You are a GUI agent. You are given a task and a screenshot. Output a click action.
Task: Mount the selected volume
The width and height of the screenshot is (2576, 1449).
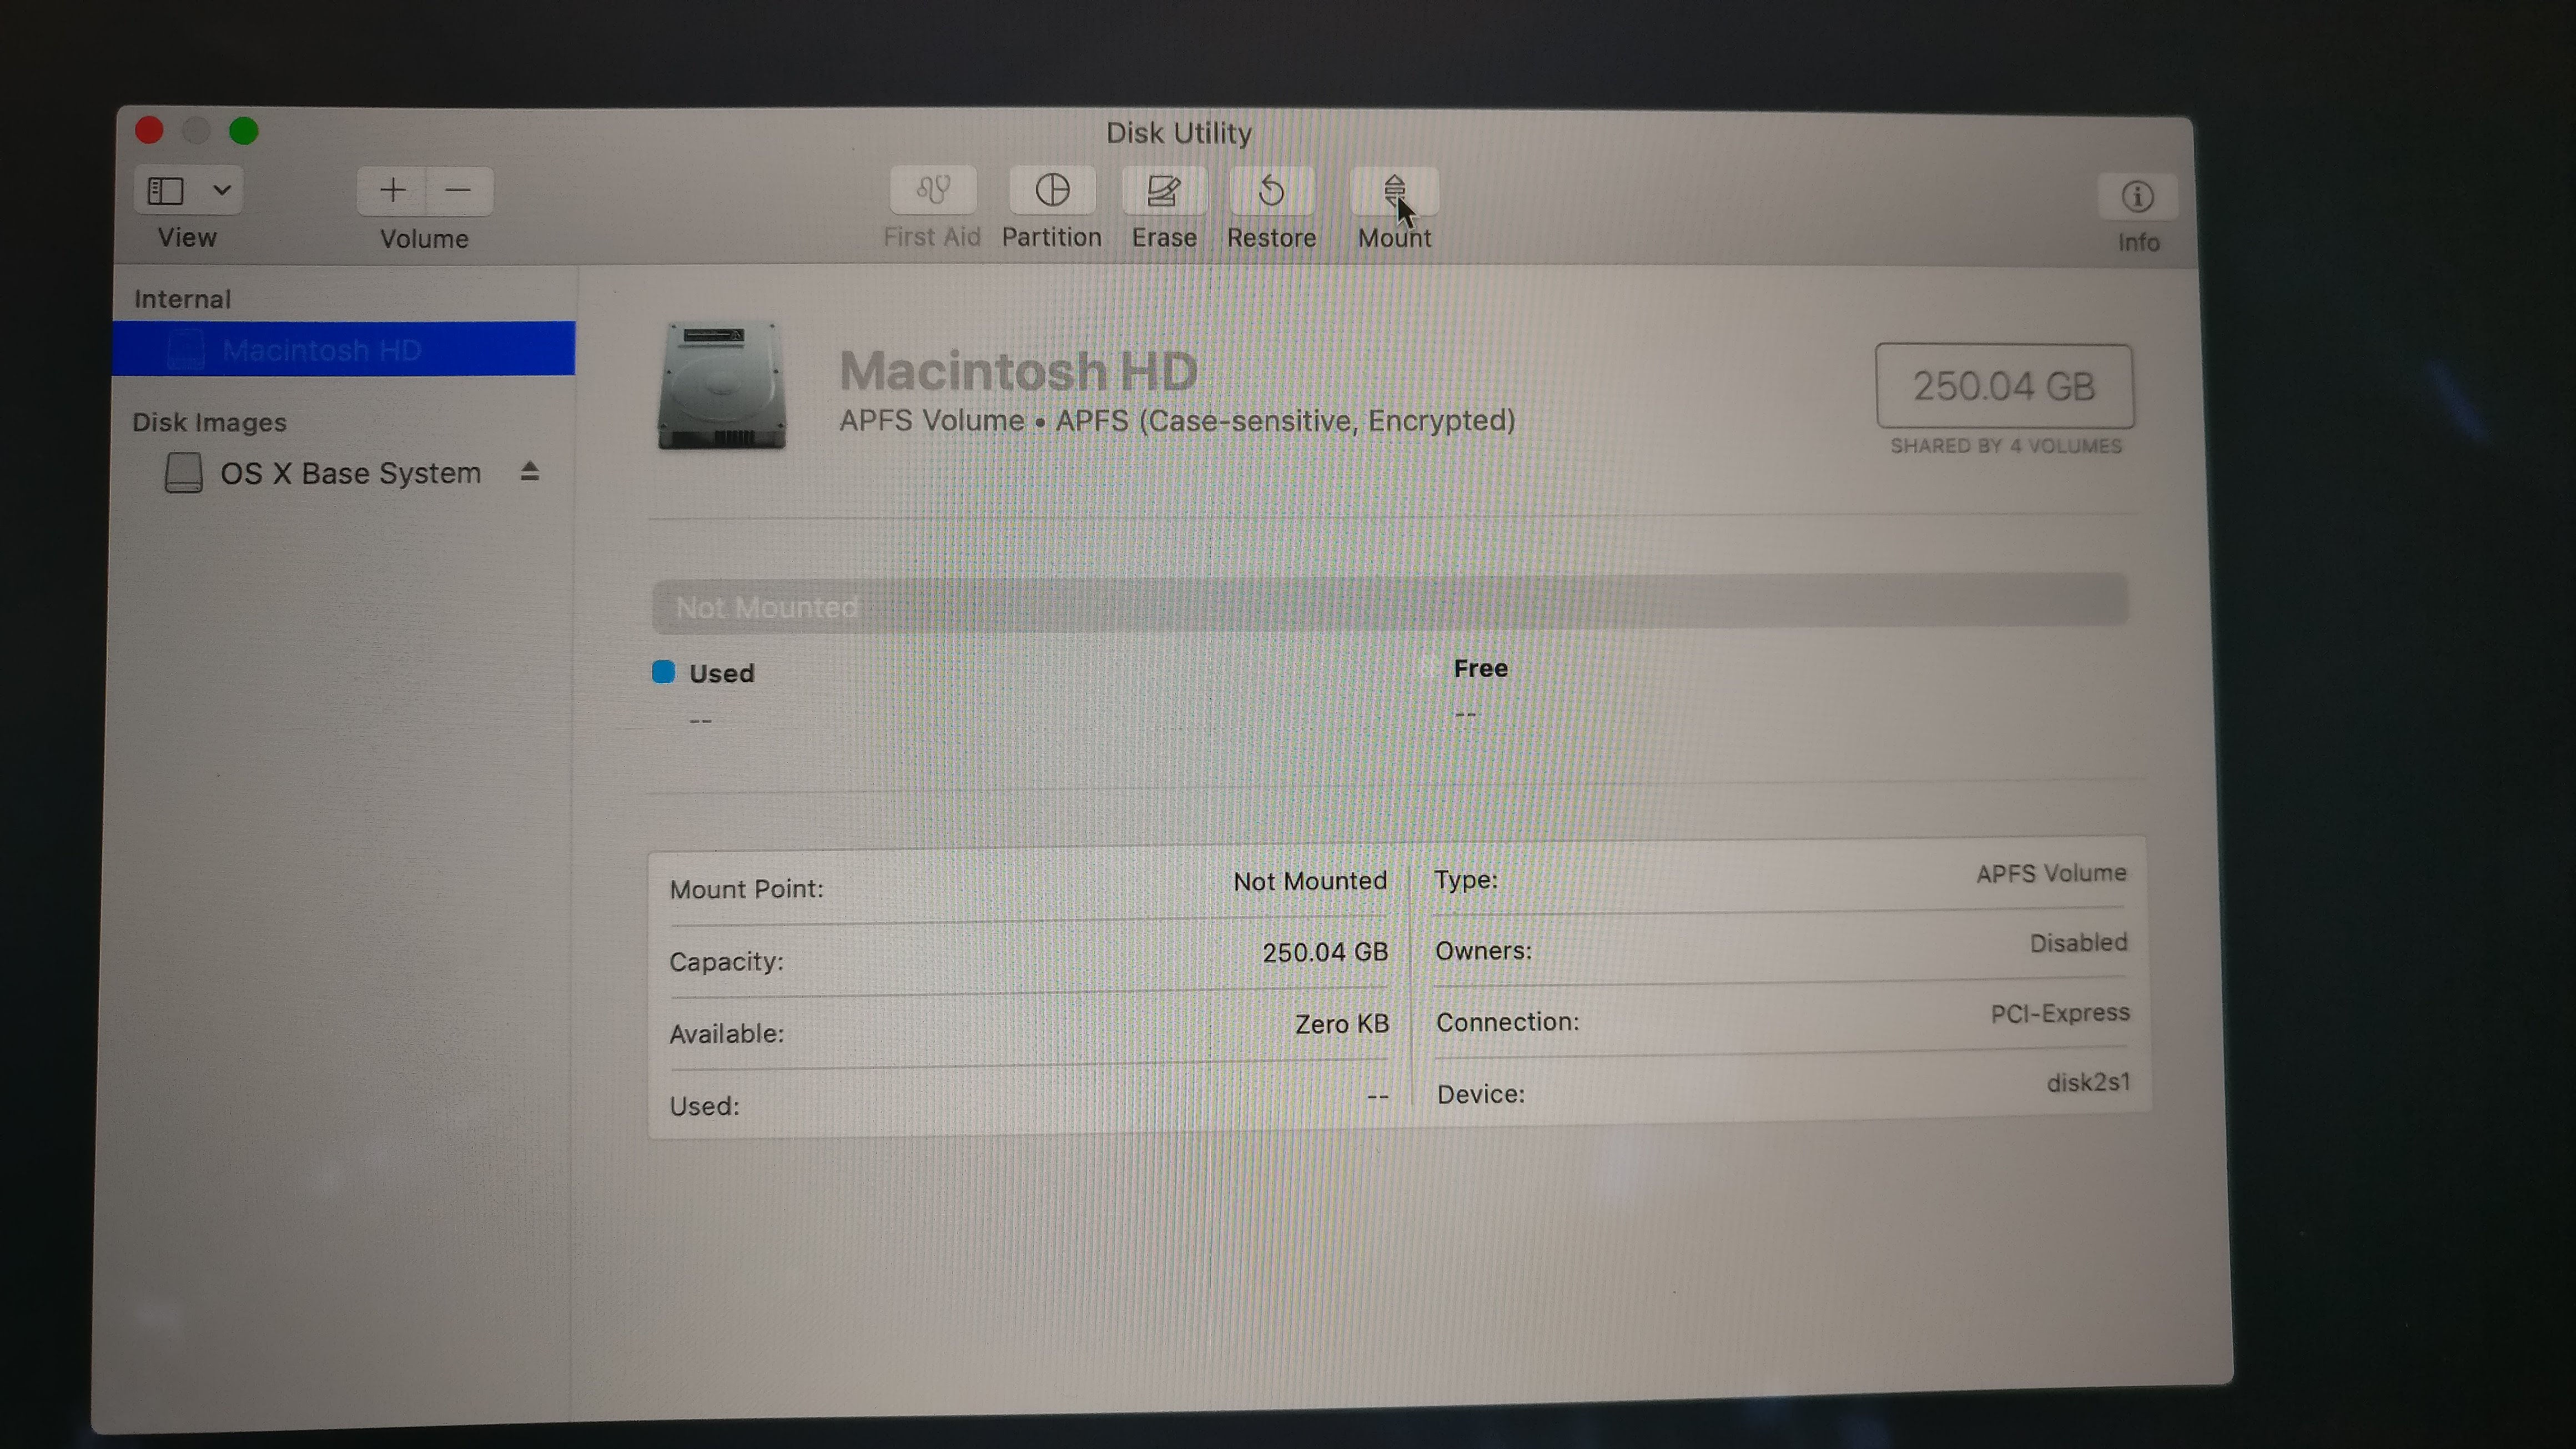(1394, 190)
